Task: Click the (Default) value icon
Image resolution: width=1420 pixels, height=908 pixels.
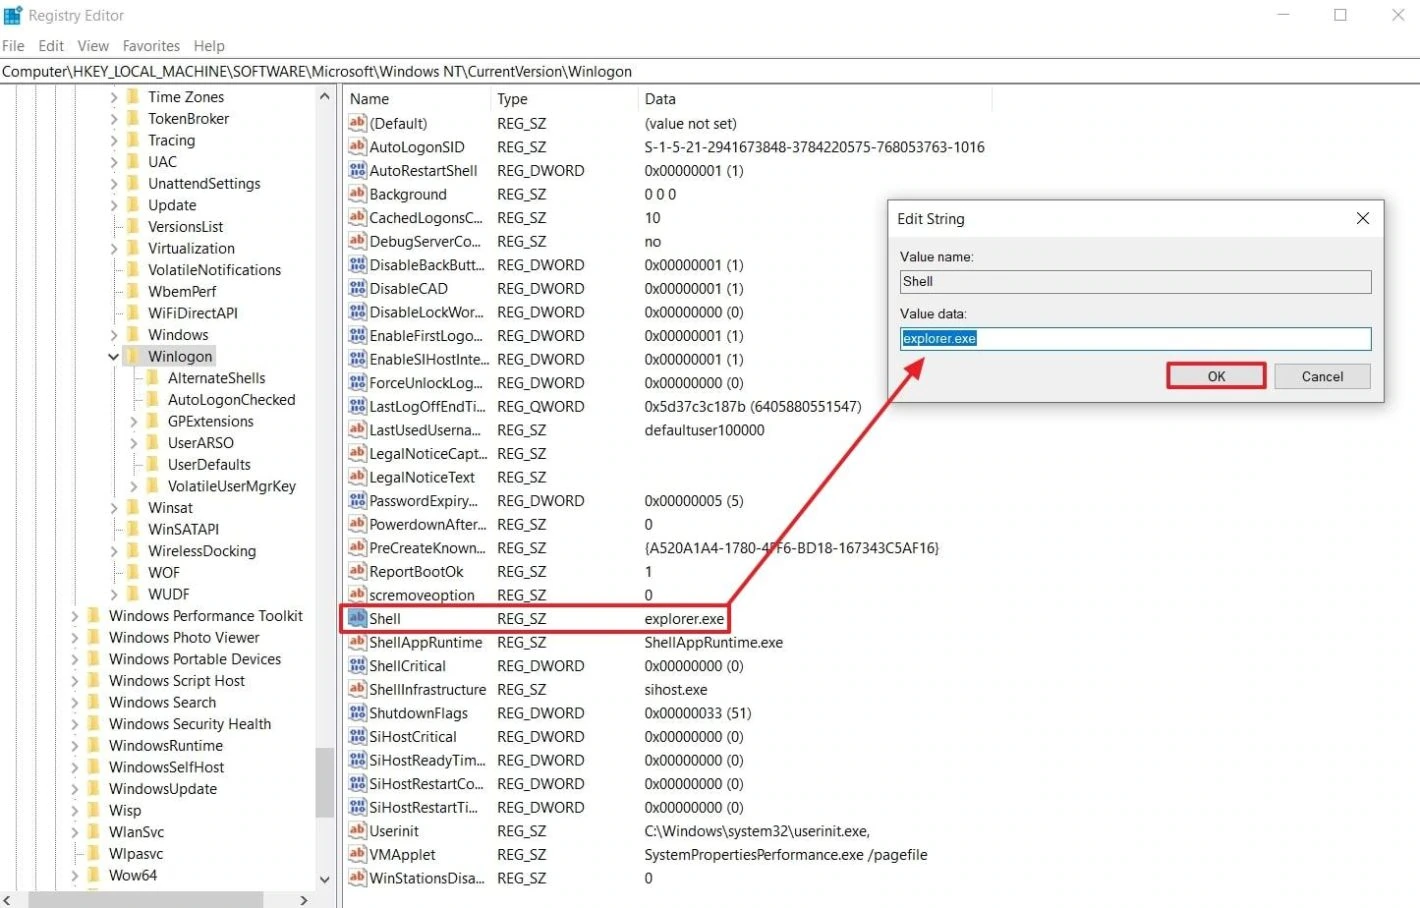Action: click(357, 123)
